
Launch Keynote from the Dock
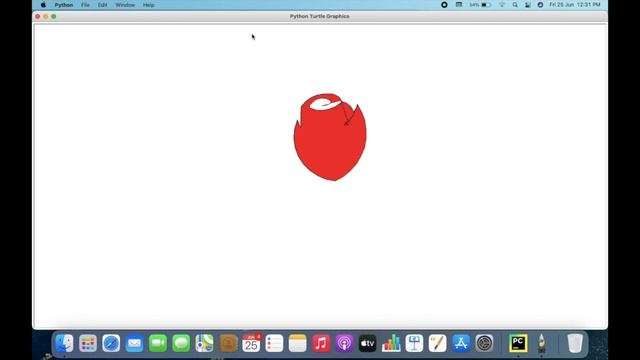pyautogui.click(x=414, y=343)
